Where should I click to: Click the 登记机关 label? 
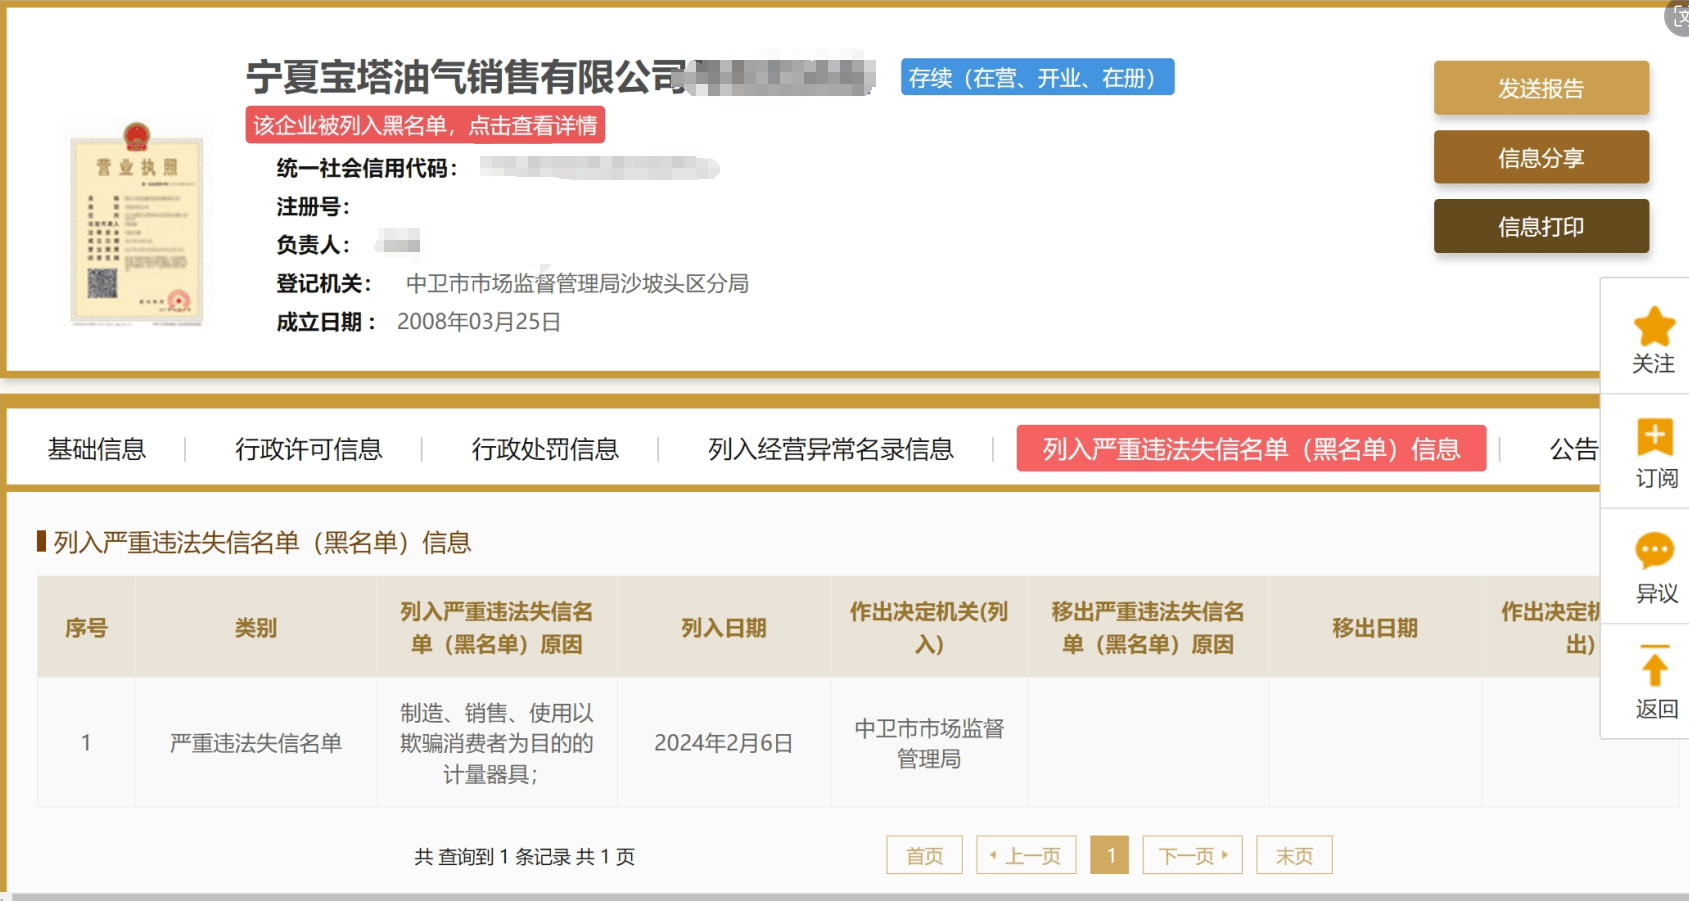324,283
